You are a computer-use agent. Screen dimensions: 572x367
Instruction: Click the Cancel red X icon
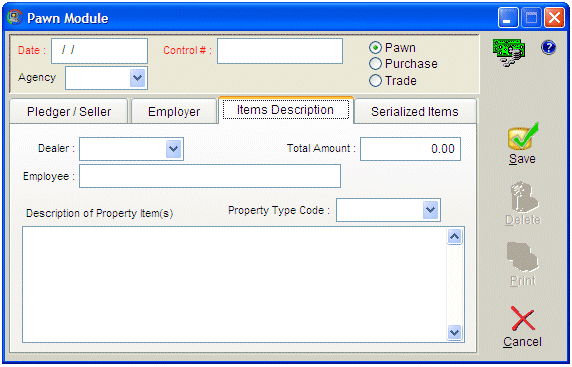(522, 318)
